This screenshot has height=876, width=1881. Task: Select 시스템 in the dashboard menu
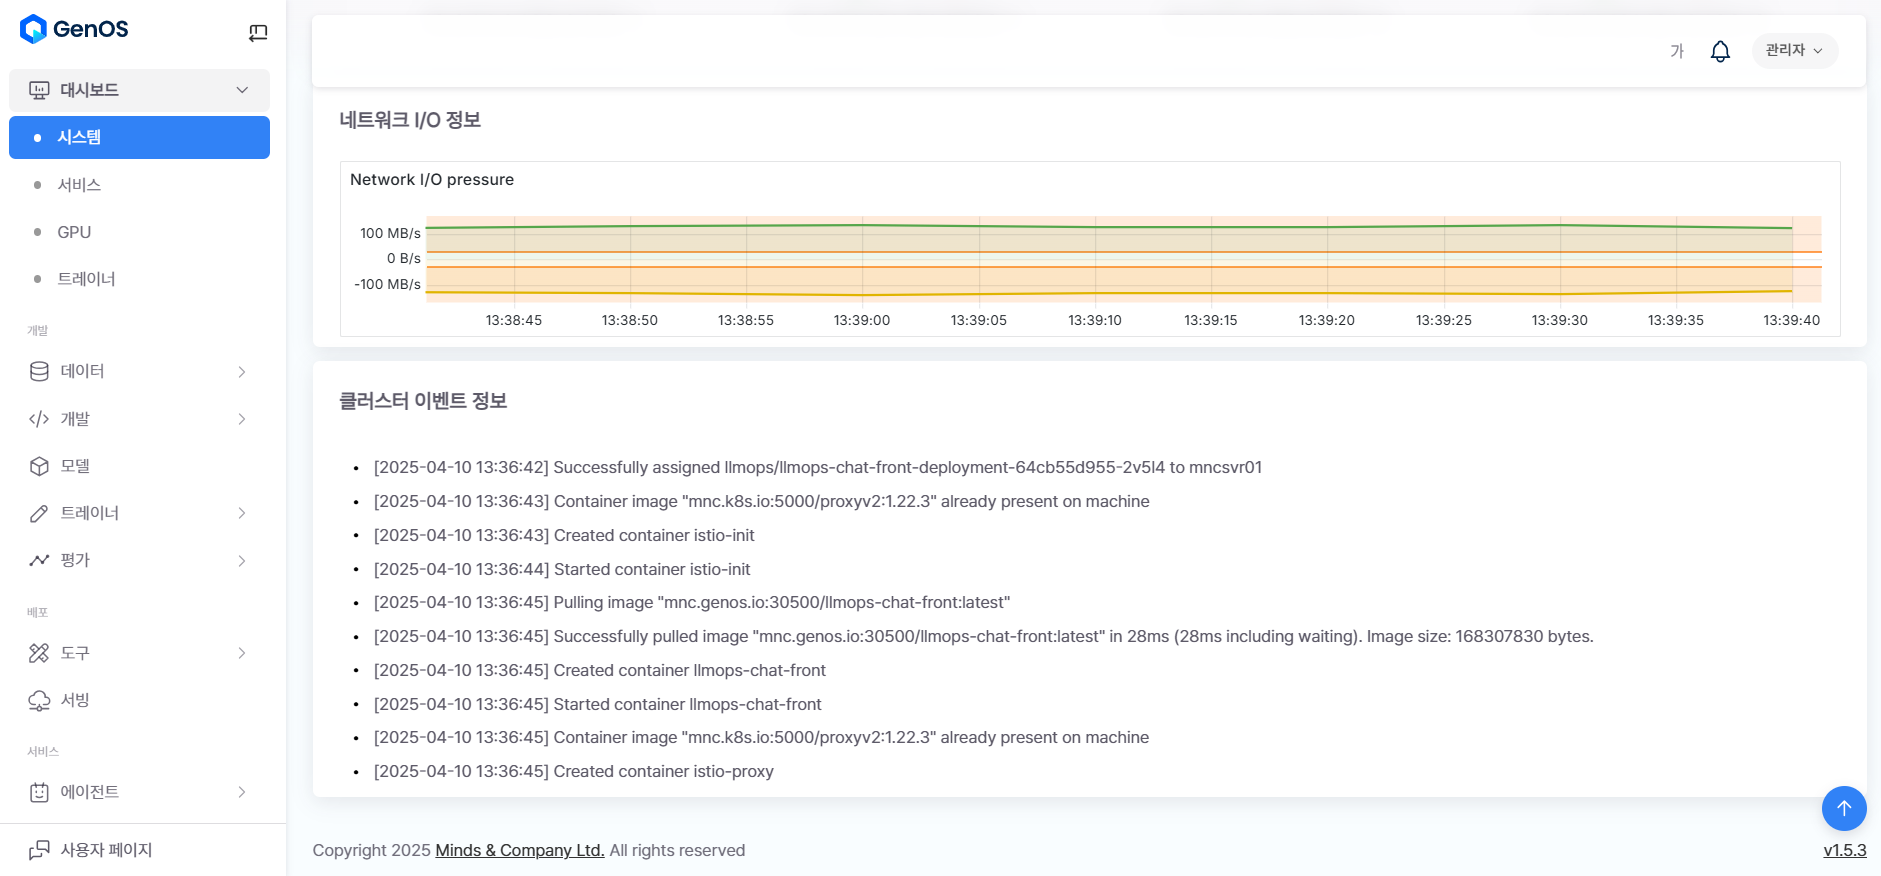[139, 137]
